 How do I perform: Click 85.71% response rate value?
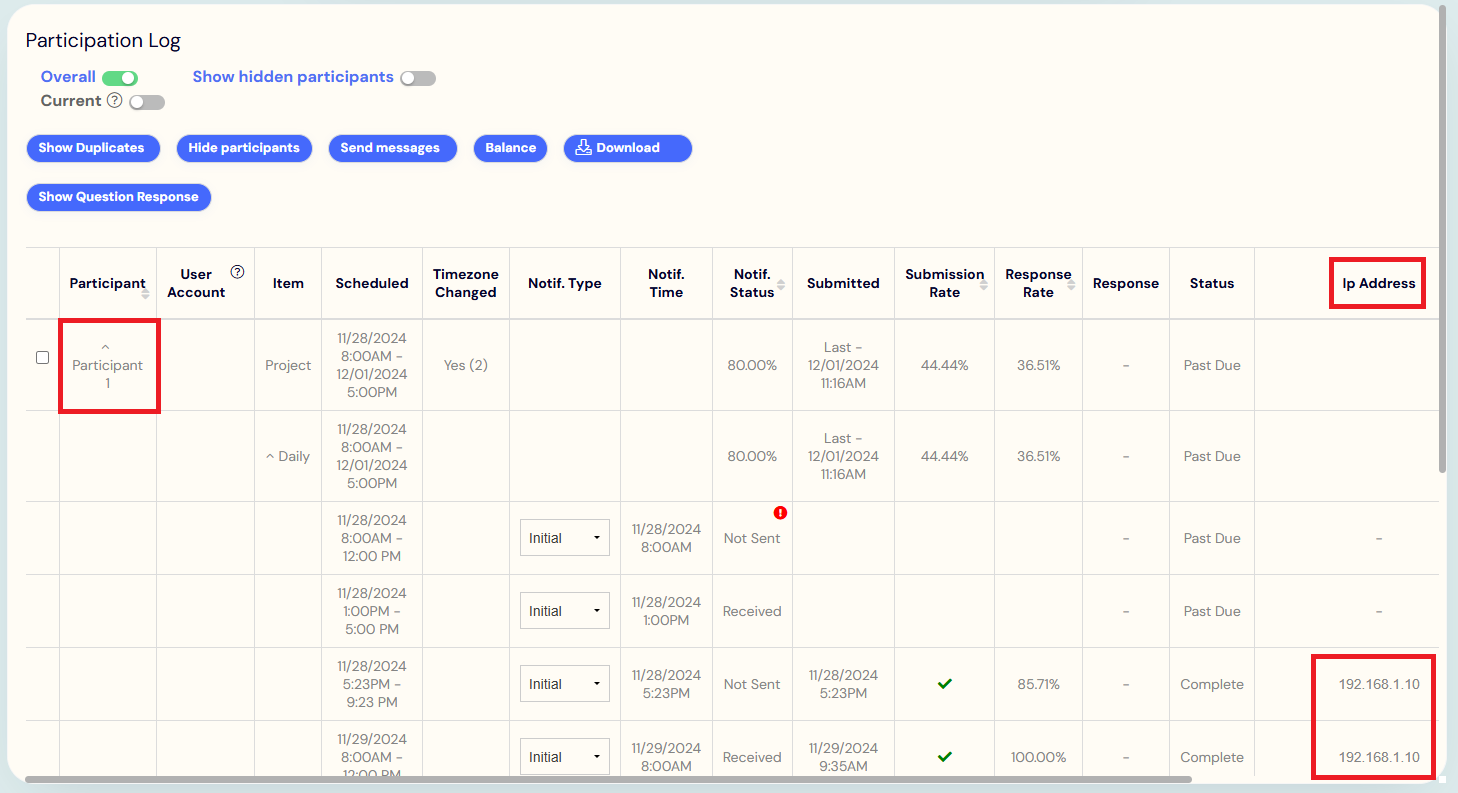tap(1038, 685)
